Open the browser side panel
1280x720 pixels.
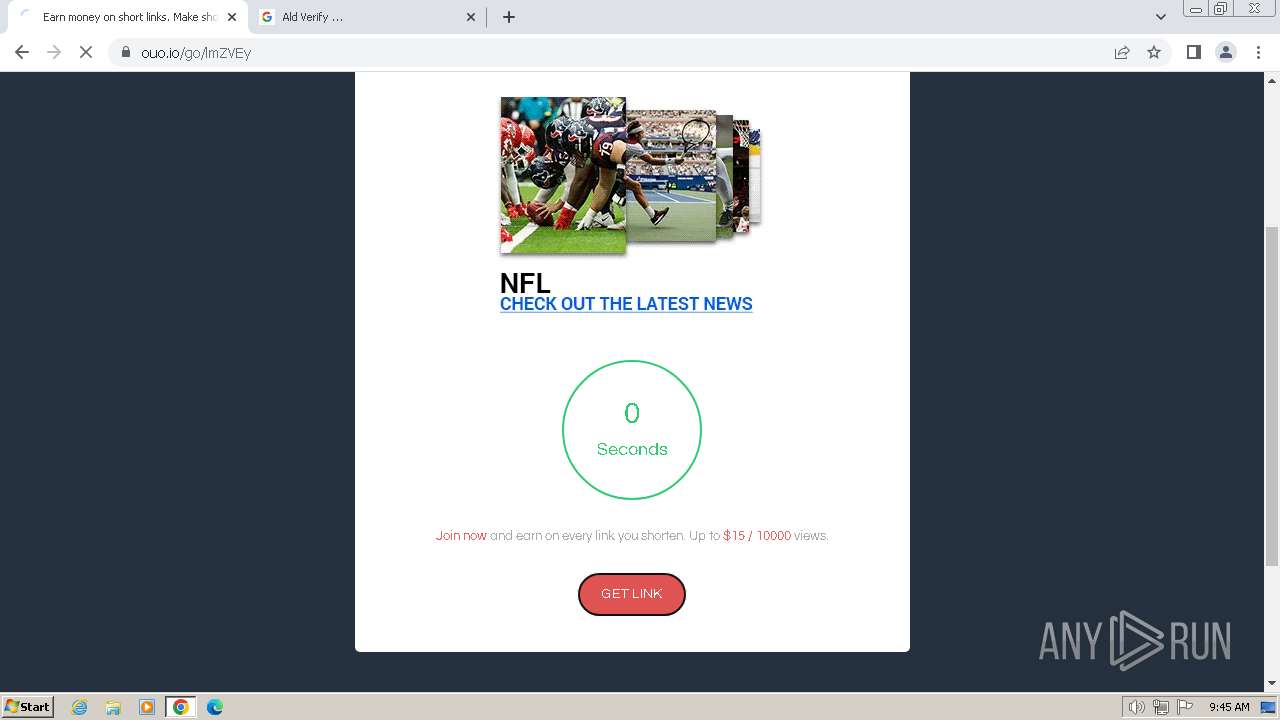pos(1193,52)
